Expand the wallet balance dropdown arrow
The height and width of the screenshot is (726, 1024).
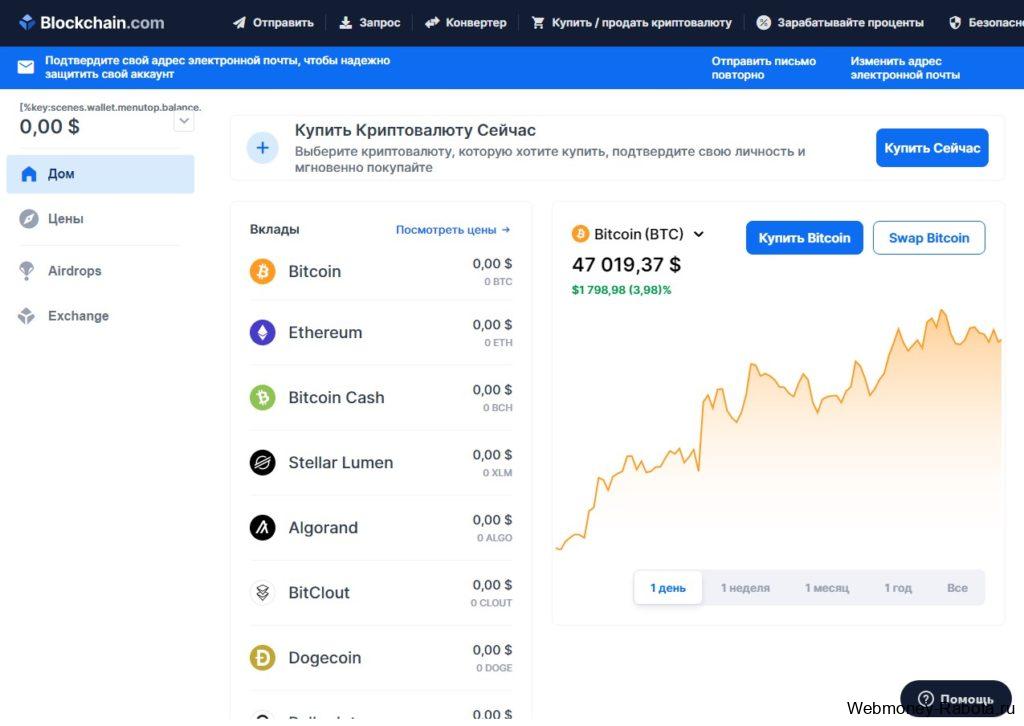(184, 121)
